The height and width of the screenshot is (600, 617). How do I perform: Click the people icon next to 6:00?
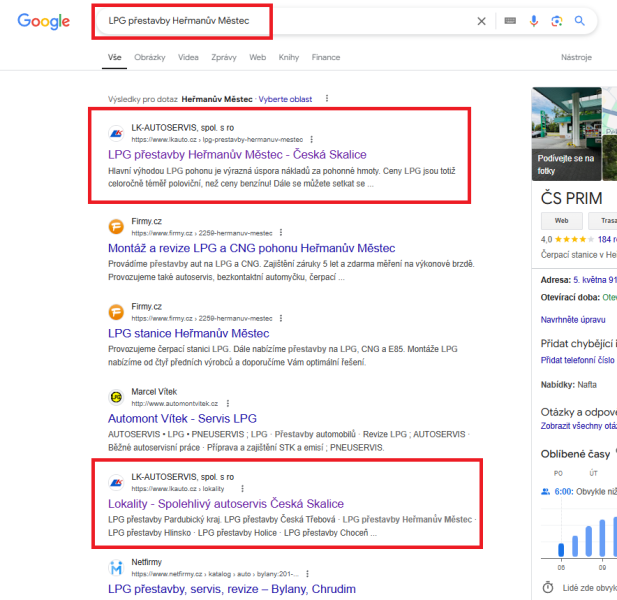[545, 491]
